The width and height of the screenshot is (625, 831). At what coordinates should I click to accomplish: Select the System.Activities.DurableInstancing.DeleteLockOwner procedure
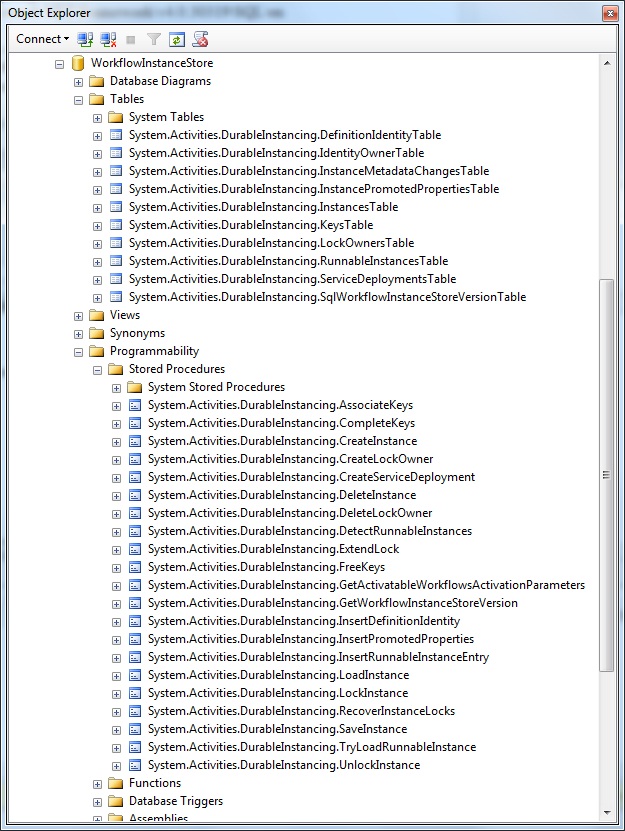tap(290, 513)
